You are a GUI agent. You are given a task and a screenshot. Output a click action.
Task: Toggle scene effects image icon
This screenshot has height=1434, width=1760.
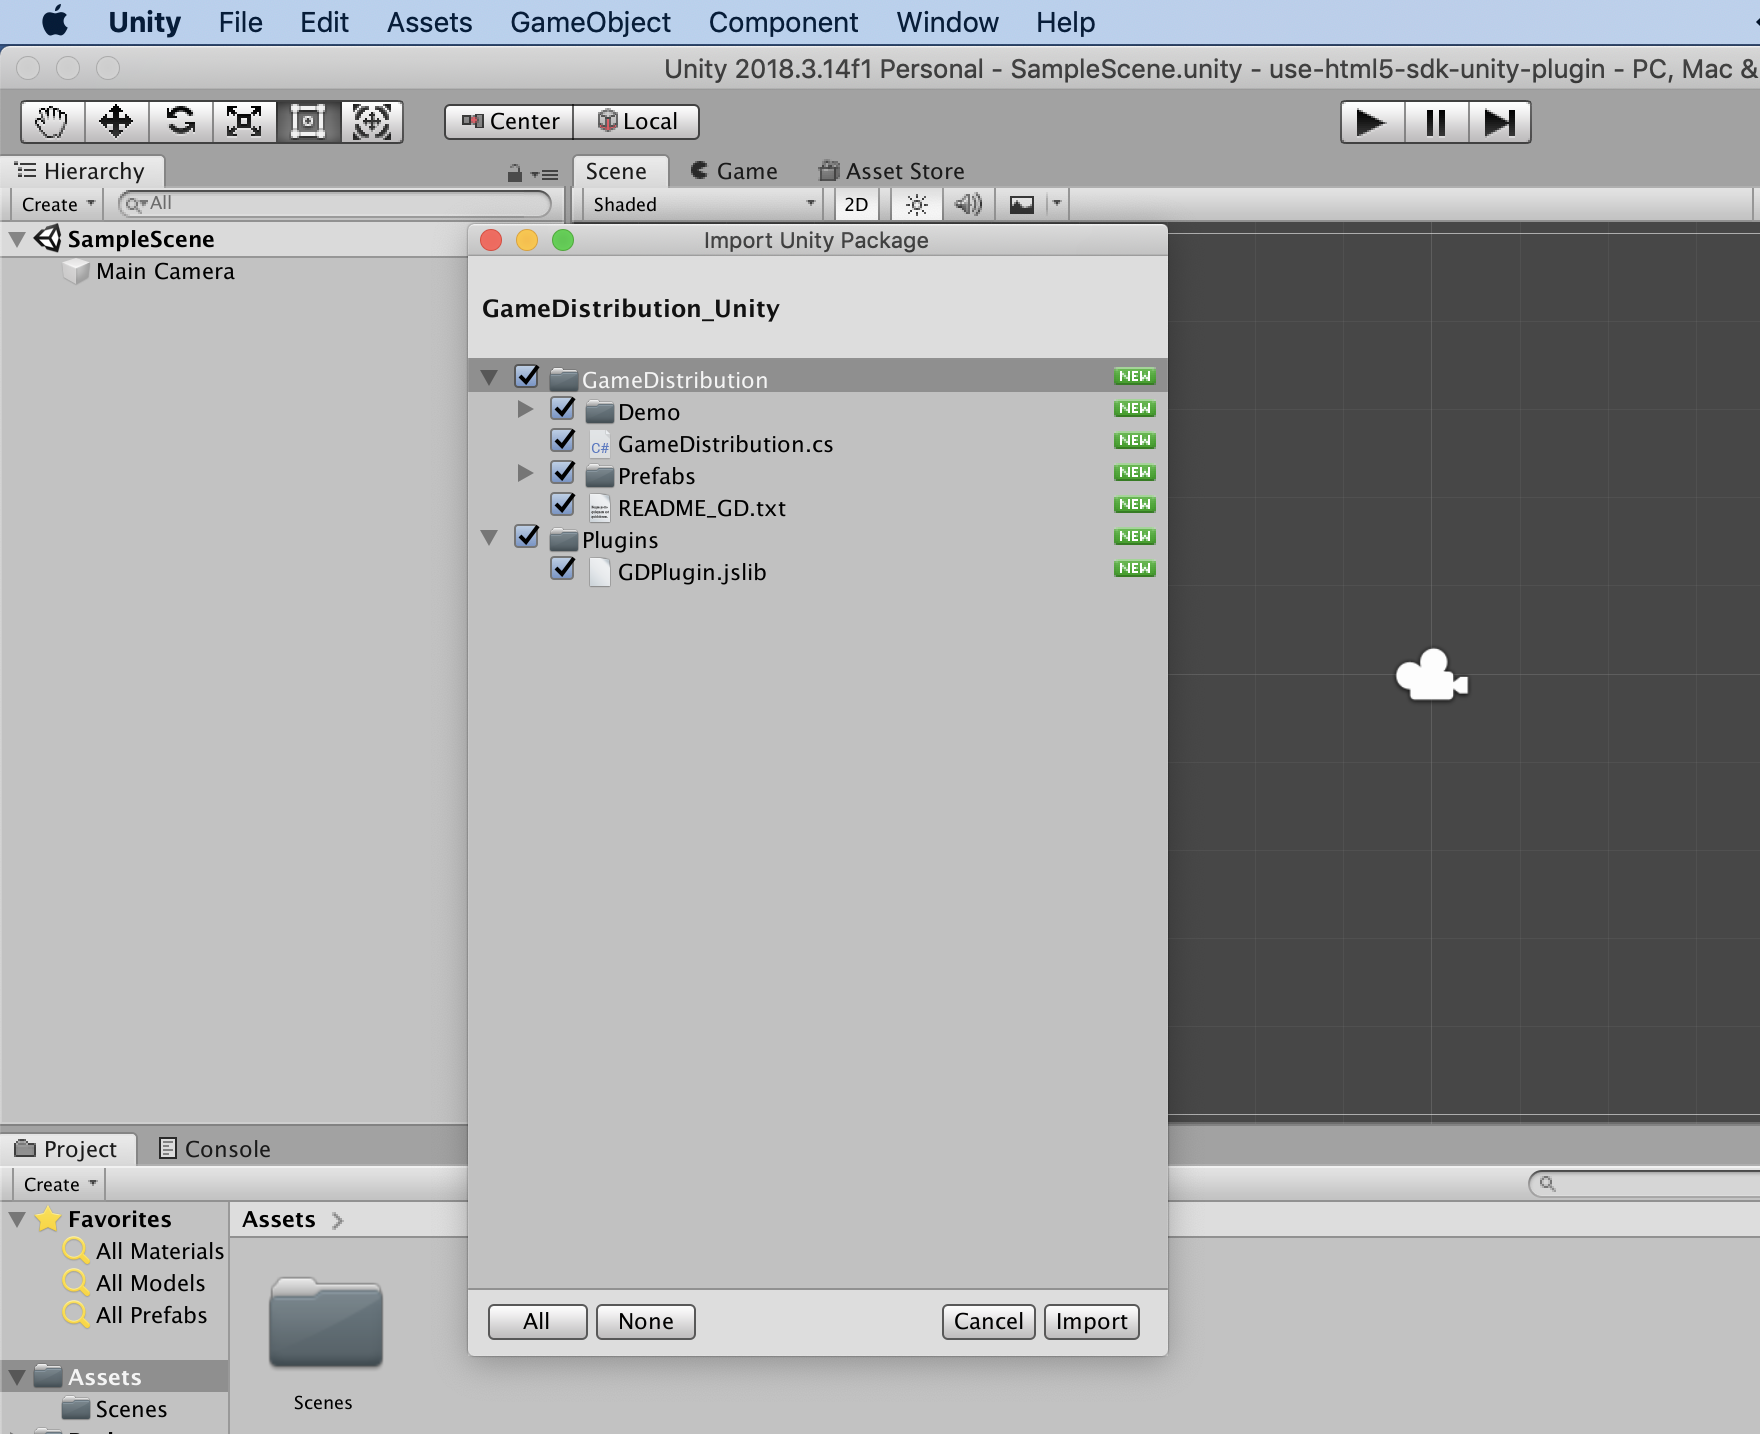(1022, 205)
